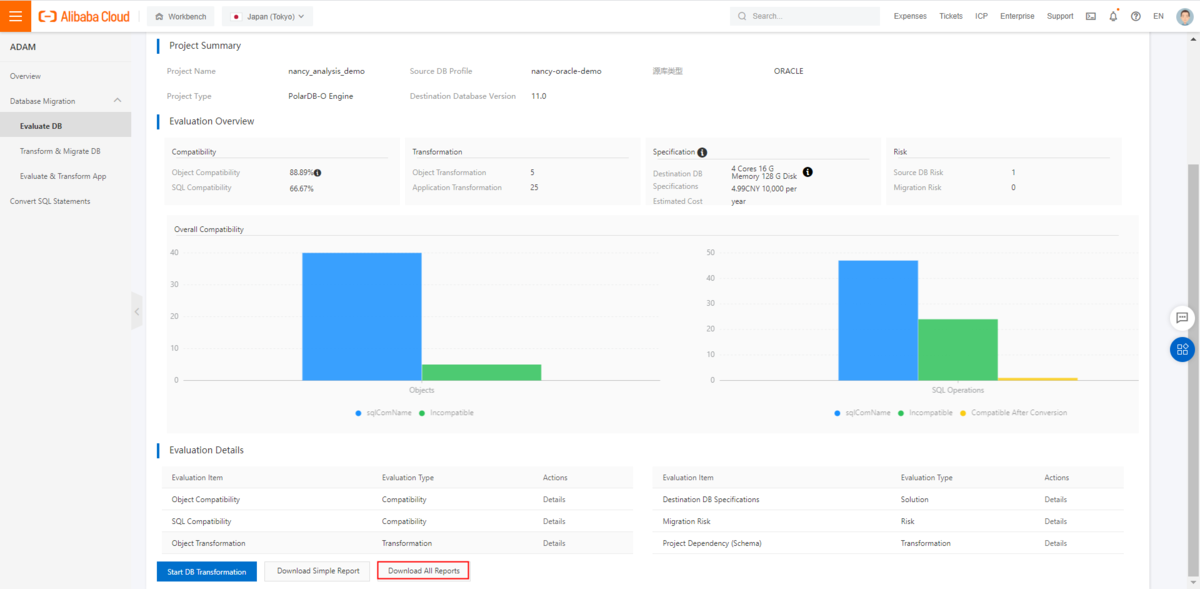The height and width of the screenshot is (589, 1200).
Task: Toggle Incompatible legend under Objects chart
Action: tap(446, 412)
